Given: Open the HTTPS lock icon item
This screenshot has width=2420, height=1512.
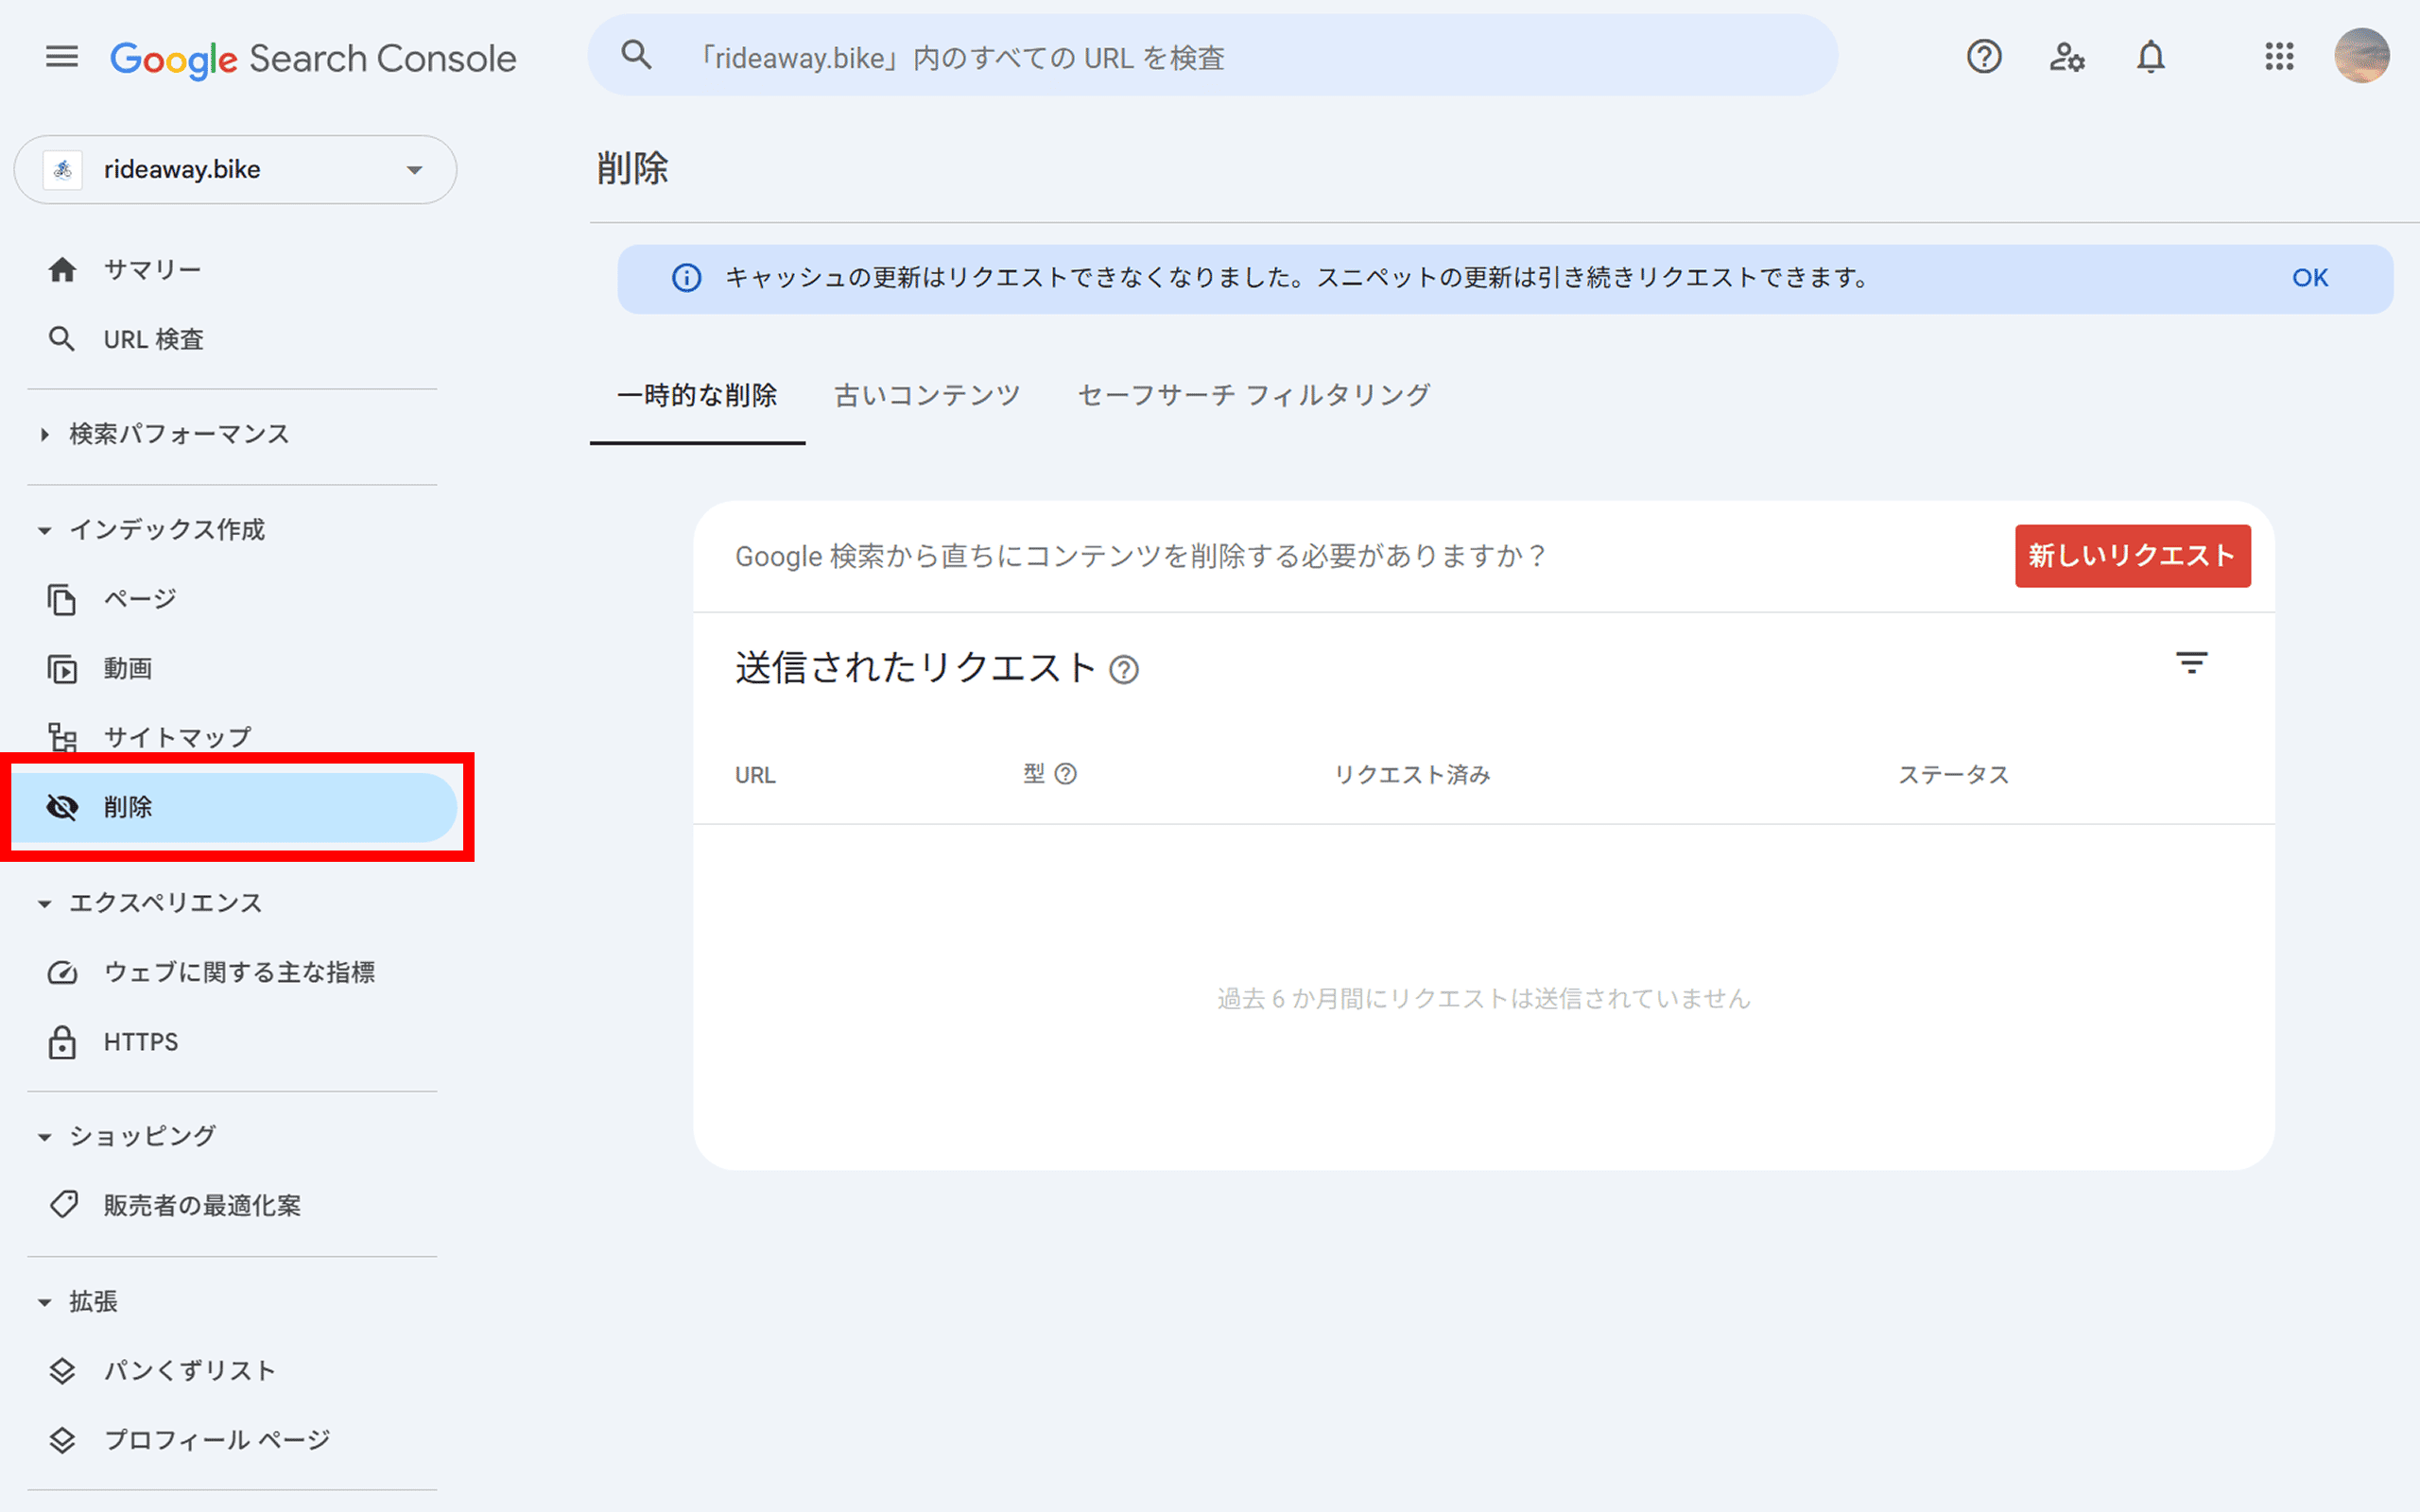Looking at the screenshot, I should [x=62, y=1042].
